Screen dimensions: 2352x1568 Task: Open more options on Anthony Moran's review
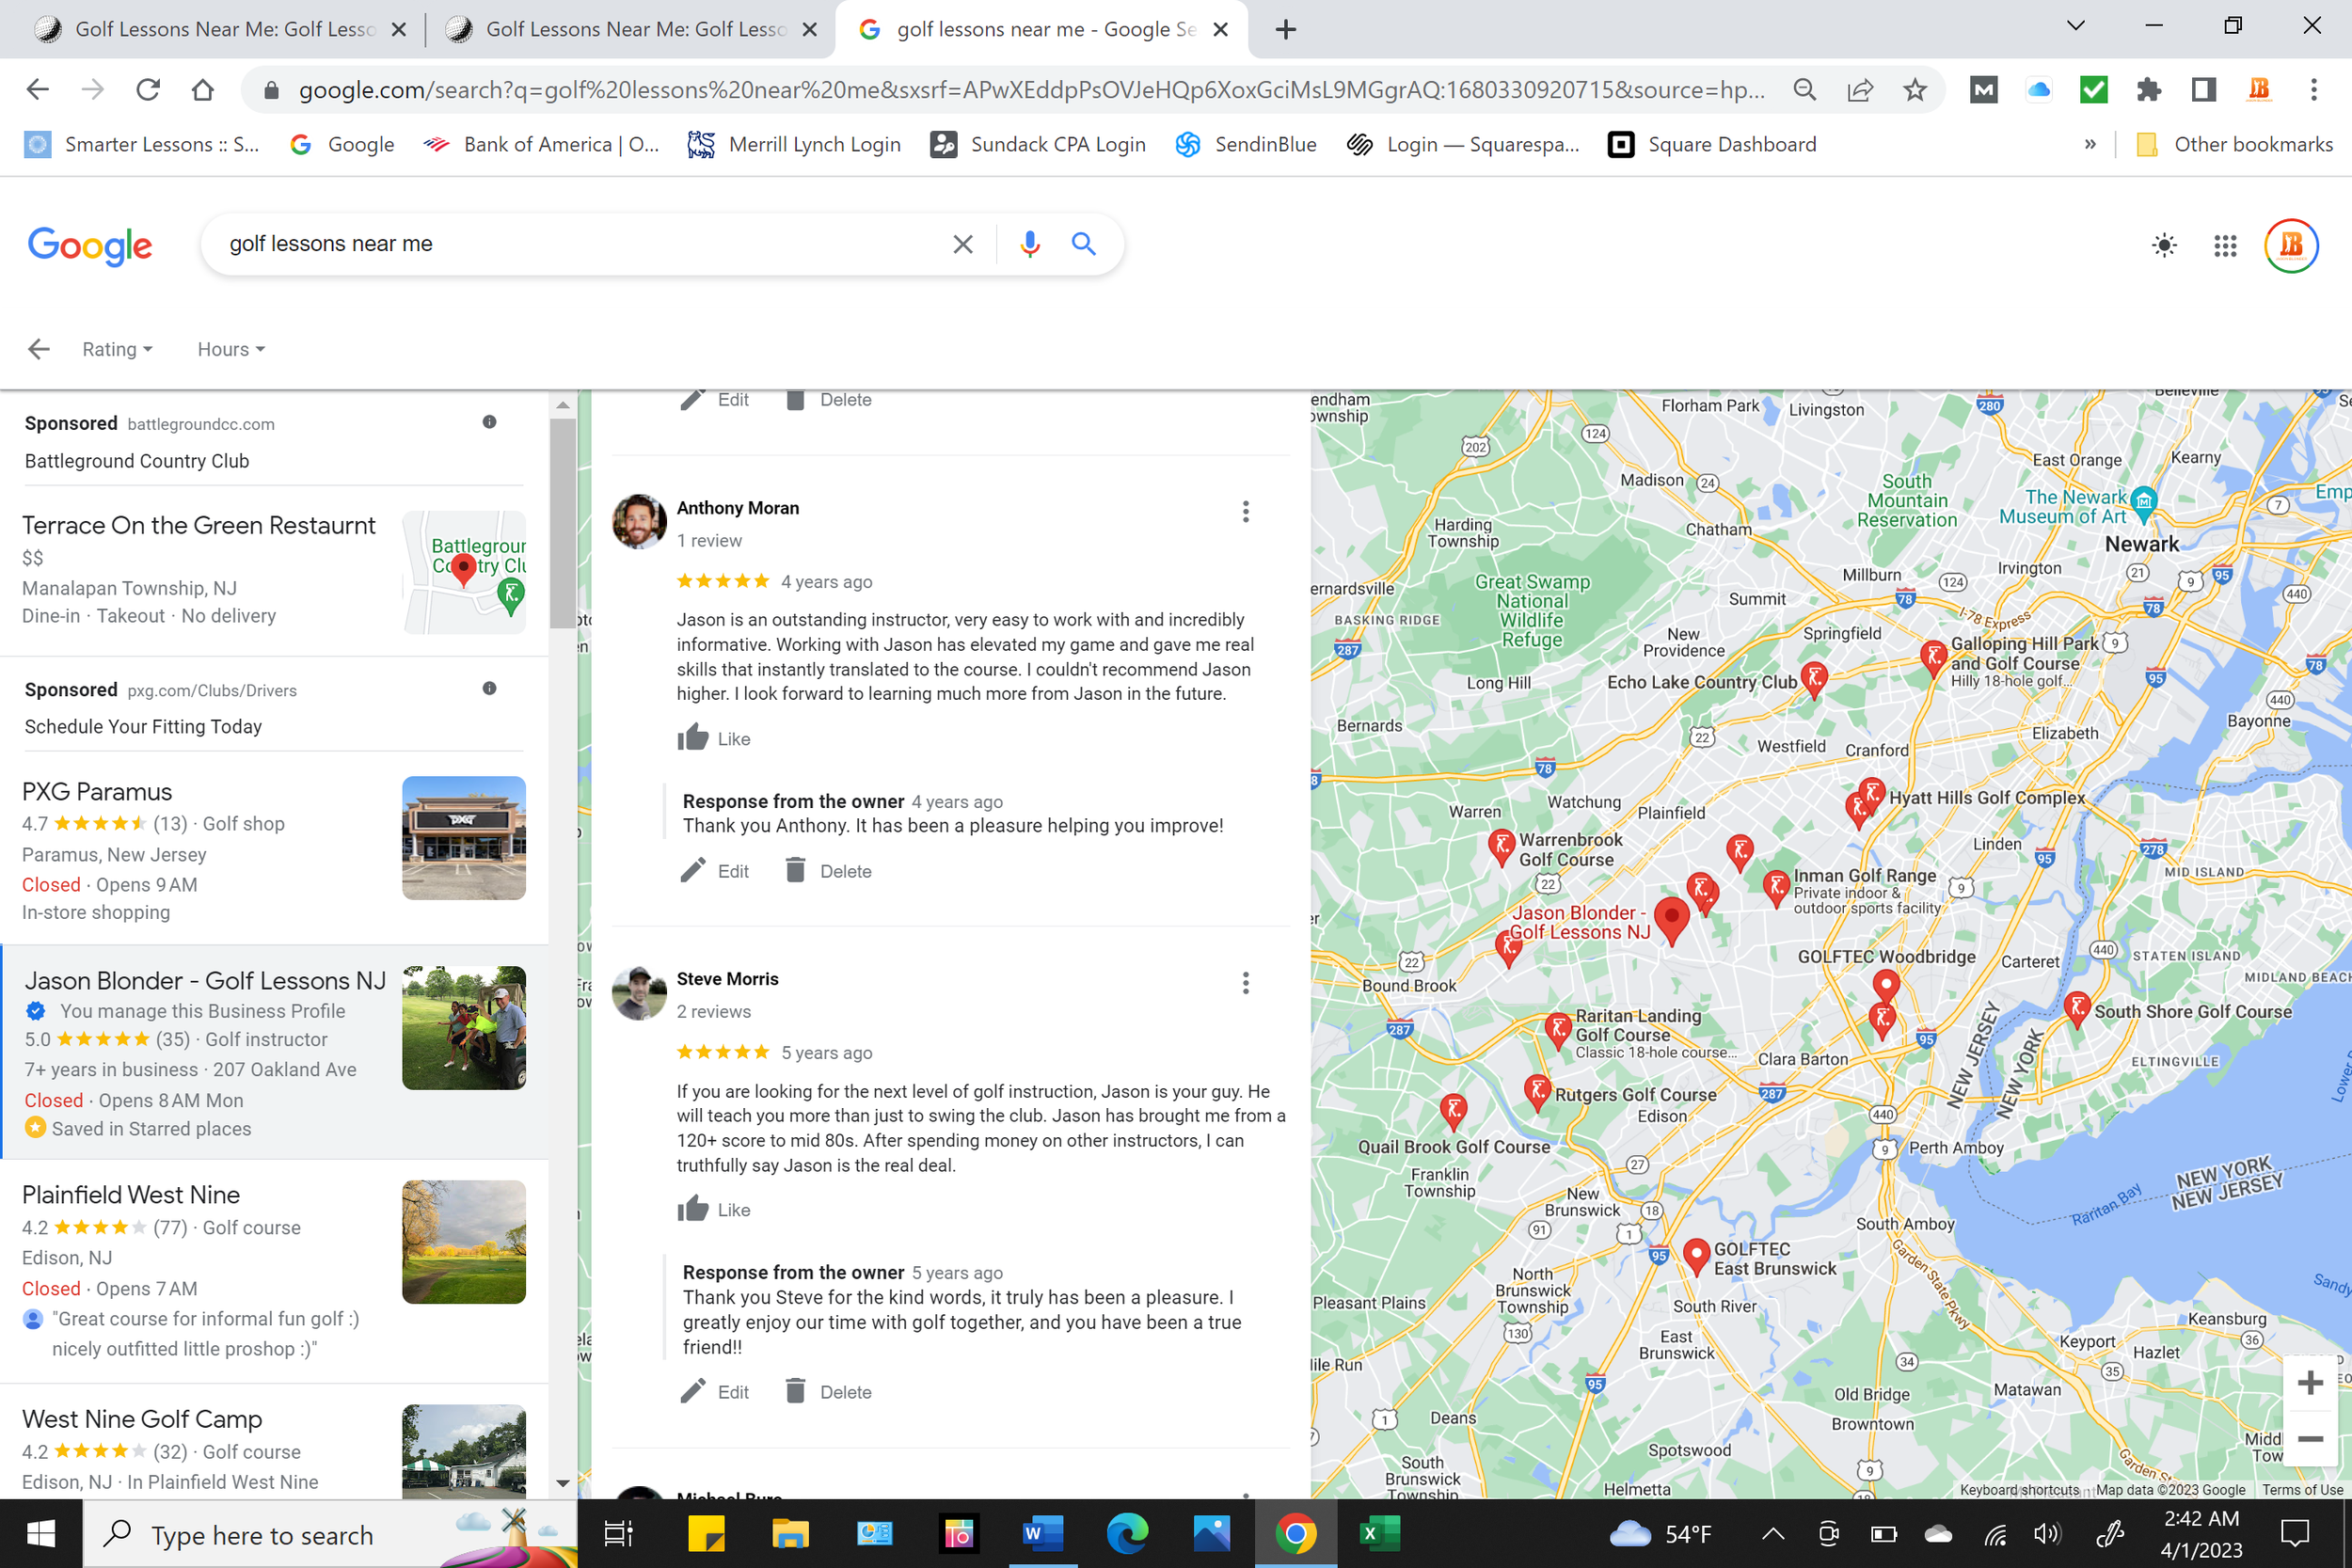click(x=1245, y=512)
